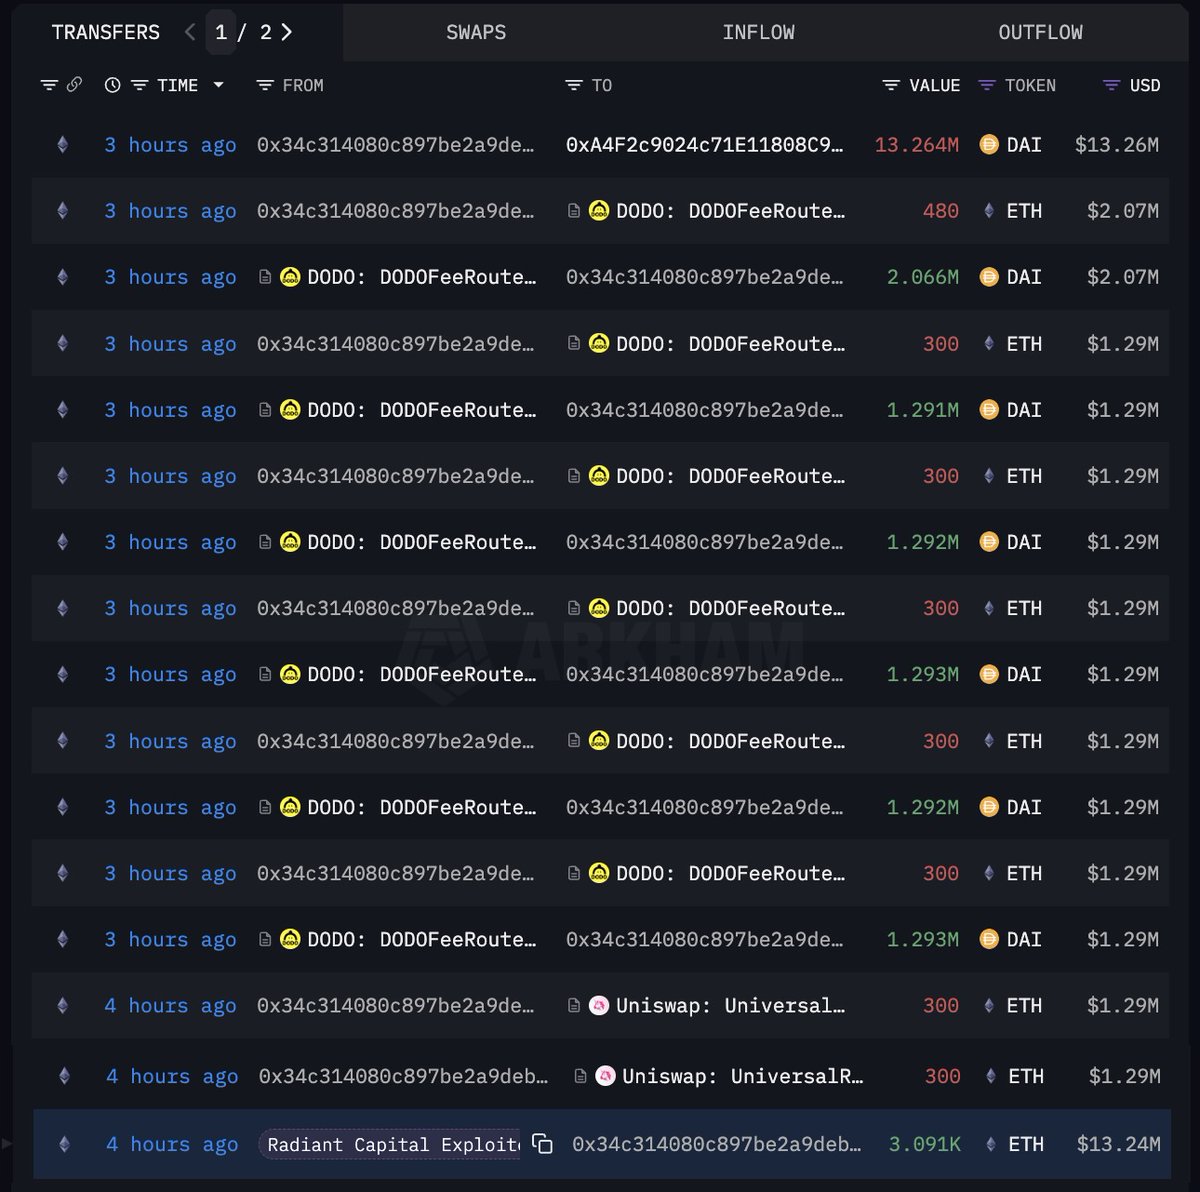Go to next page with right chevron
The width and height of the screenshot is (1200, 1192).
(x=287, y=32)
